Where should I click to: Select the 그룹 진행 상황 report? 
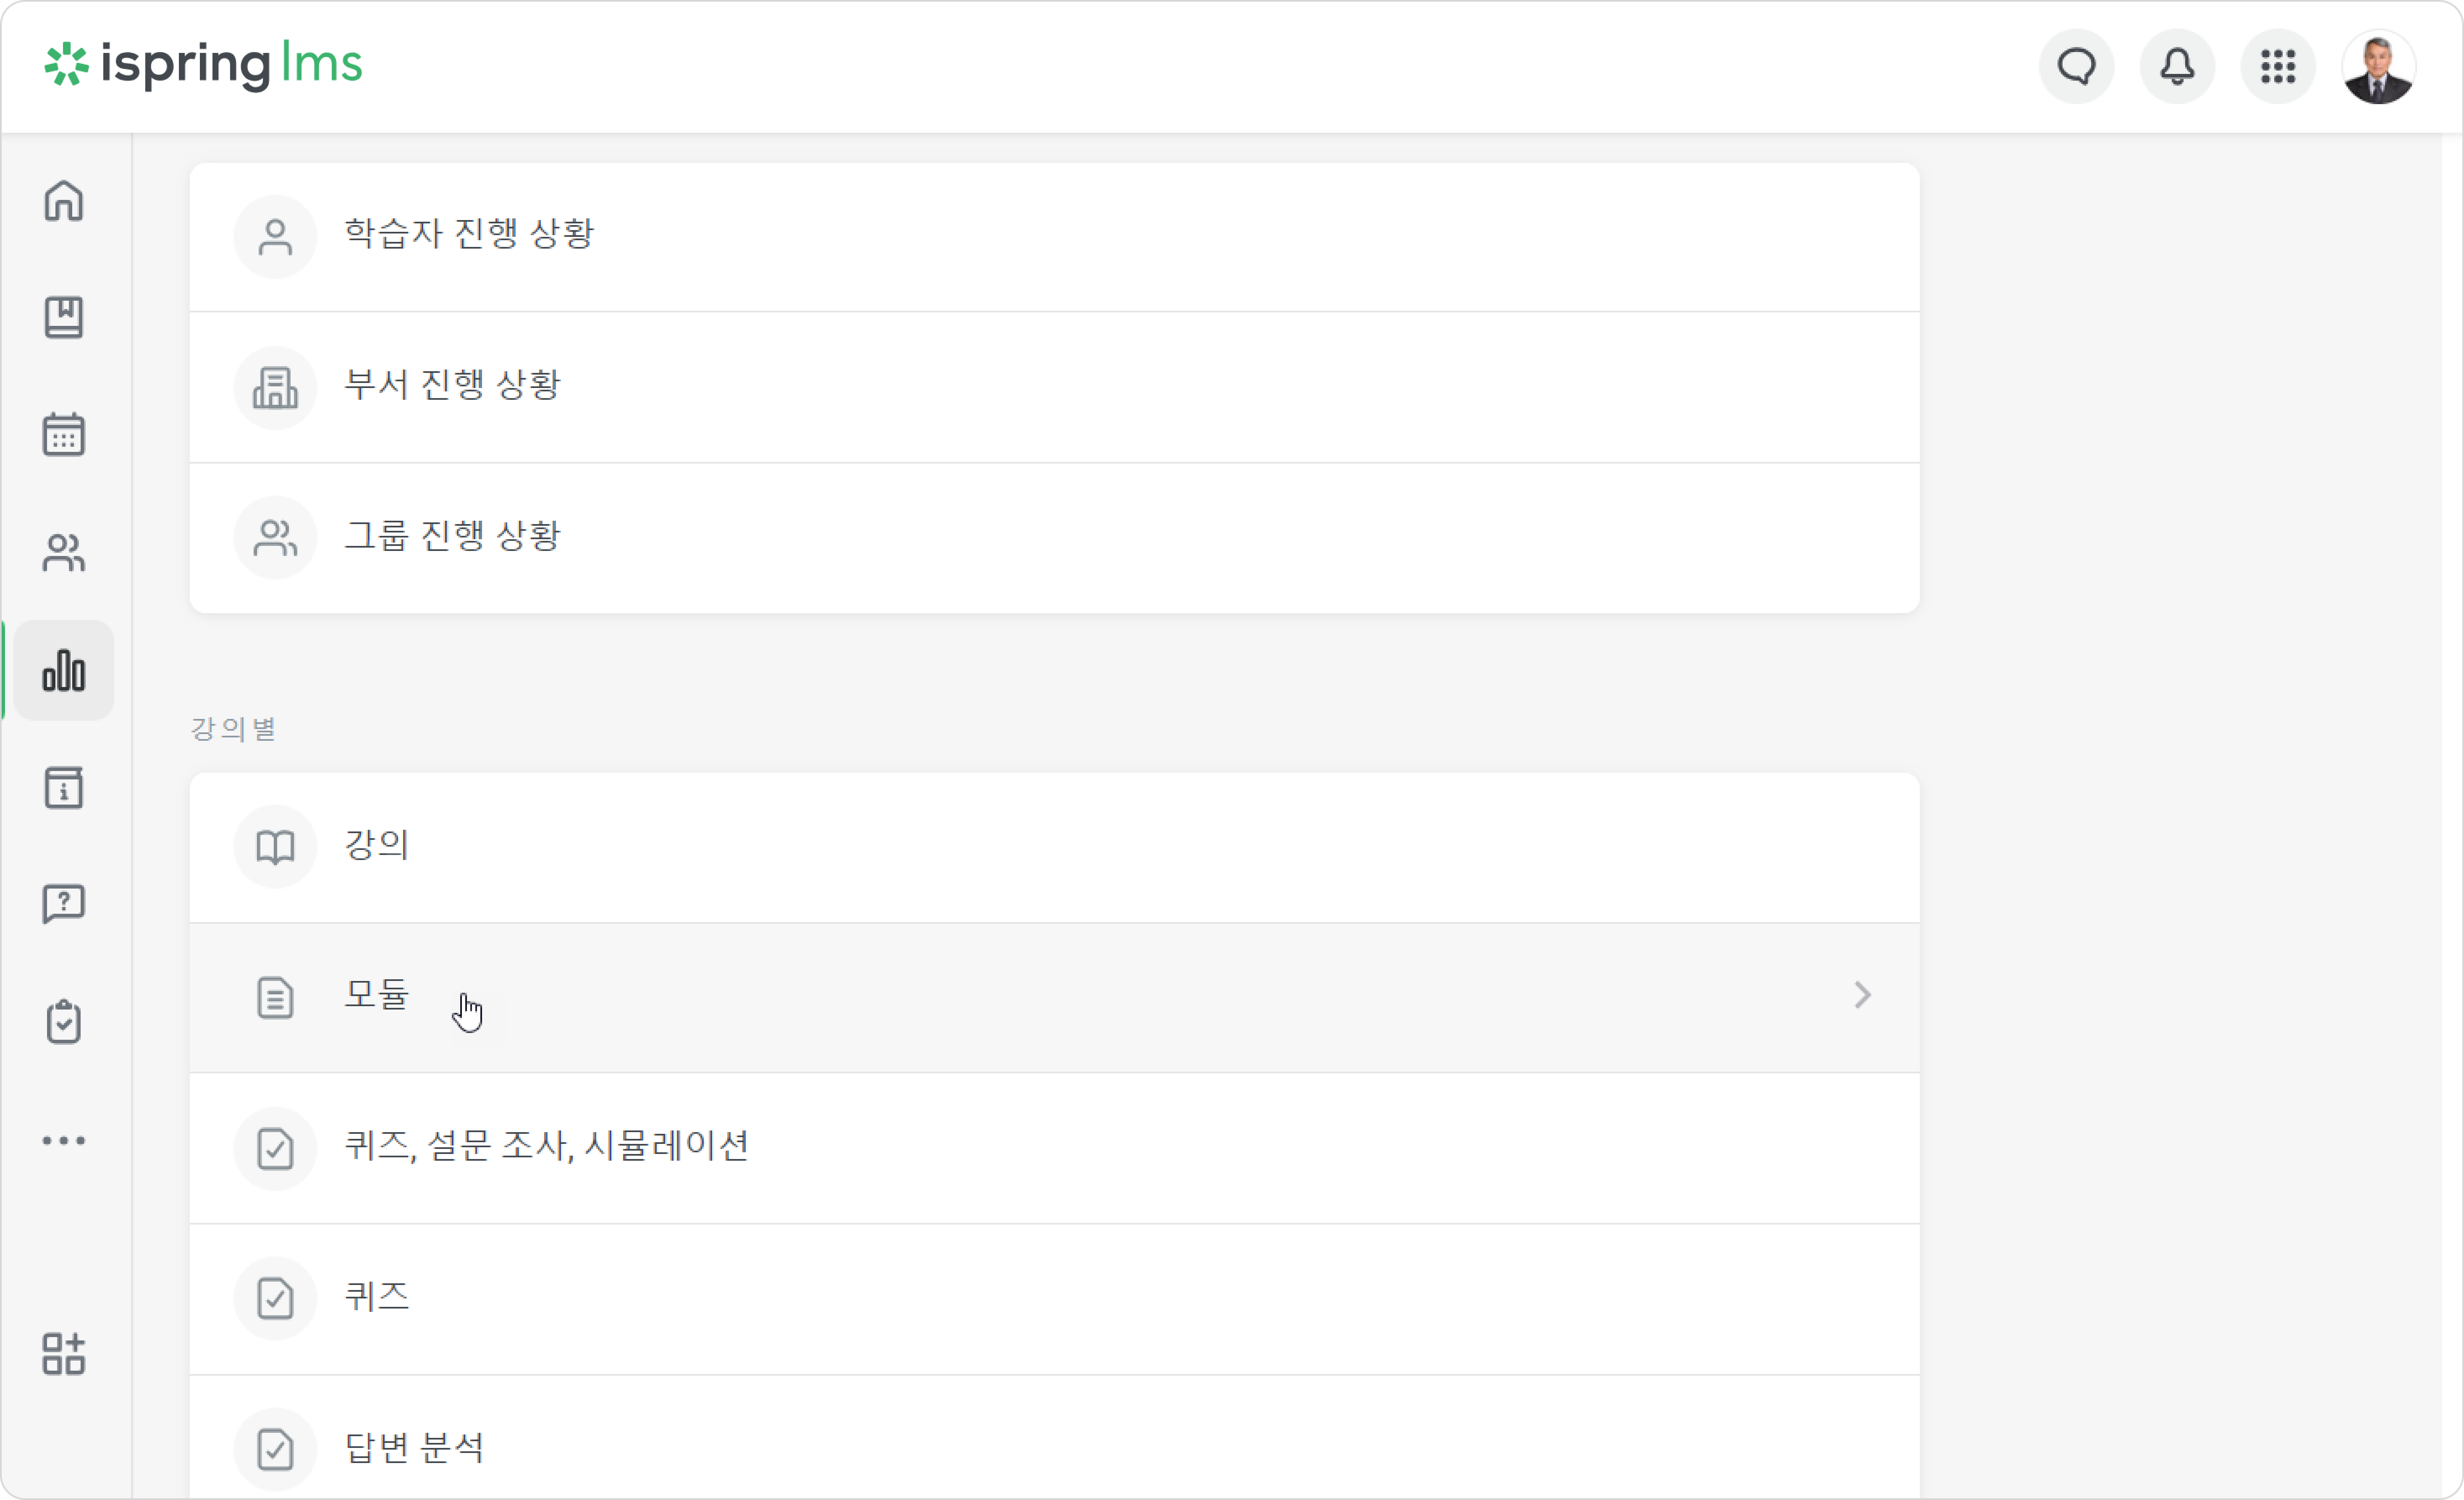click(1054, 538)
